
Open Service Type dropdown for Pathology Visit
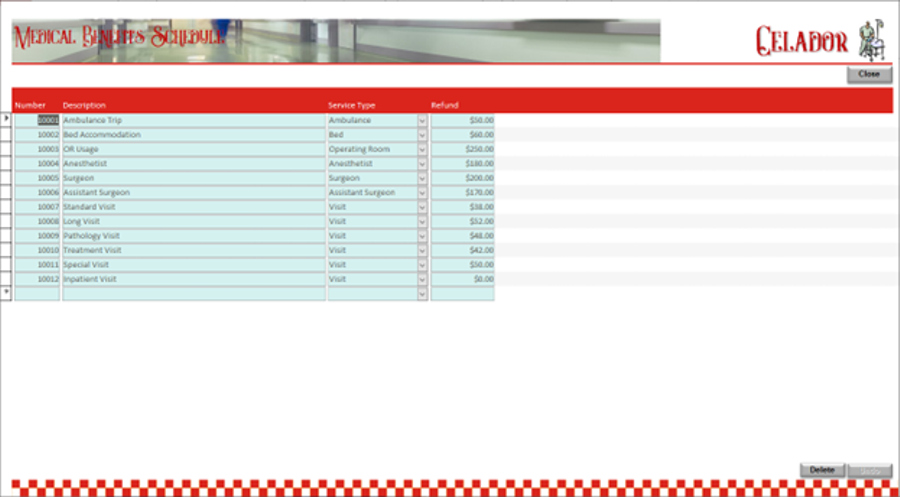coord(422,236)
